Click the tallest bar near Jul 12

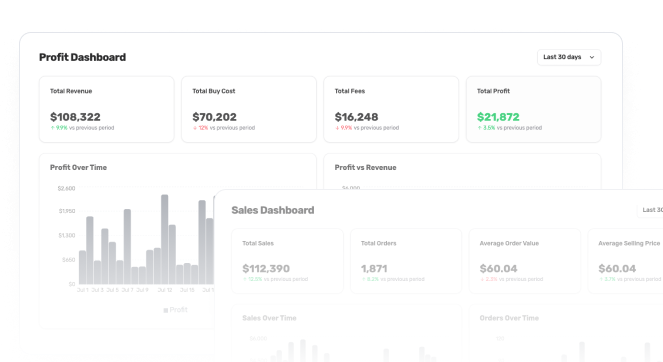164,239
